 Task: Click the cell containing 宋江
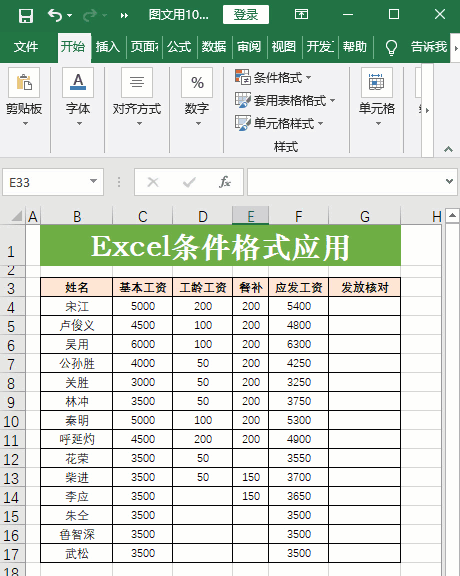76,306
